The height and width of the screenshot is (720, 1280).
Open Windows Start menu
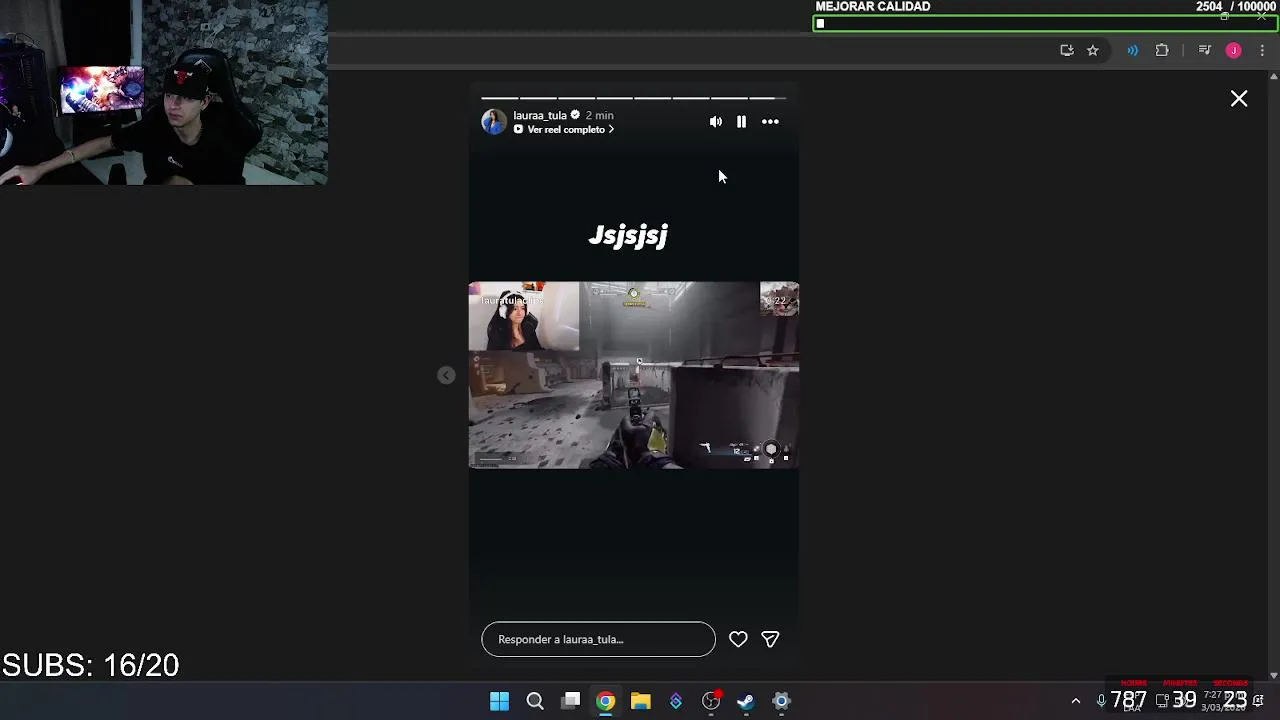point(499,701)
